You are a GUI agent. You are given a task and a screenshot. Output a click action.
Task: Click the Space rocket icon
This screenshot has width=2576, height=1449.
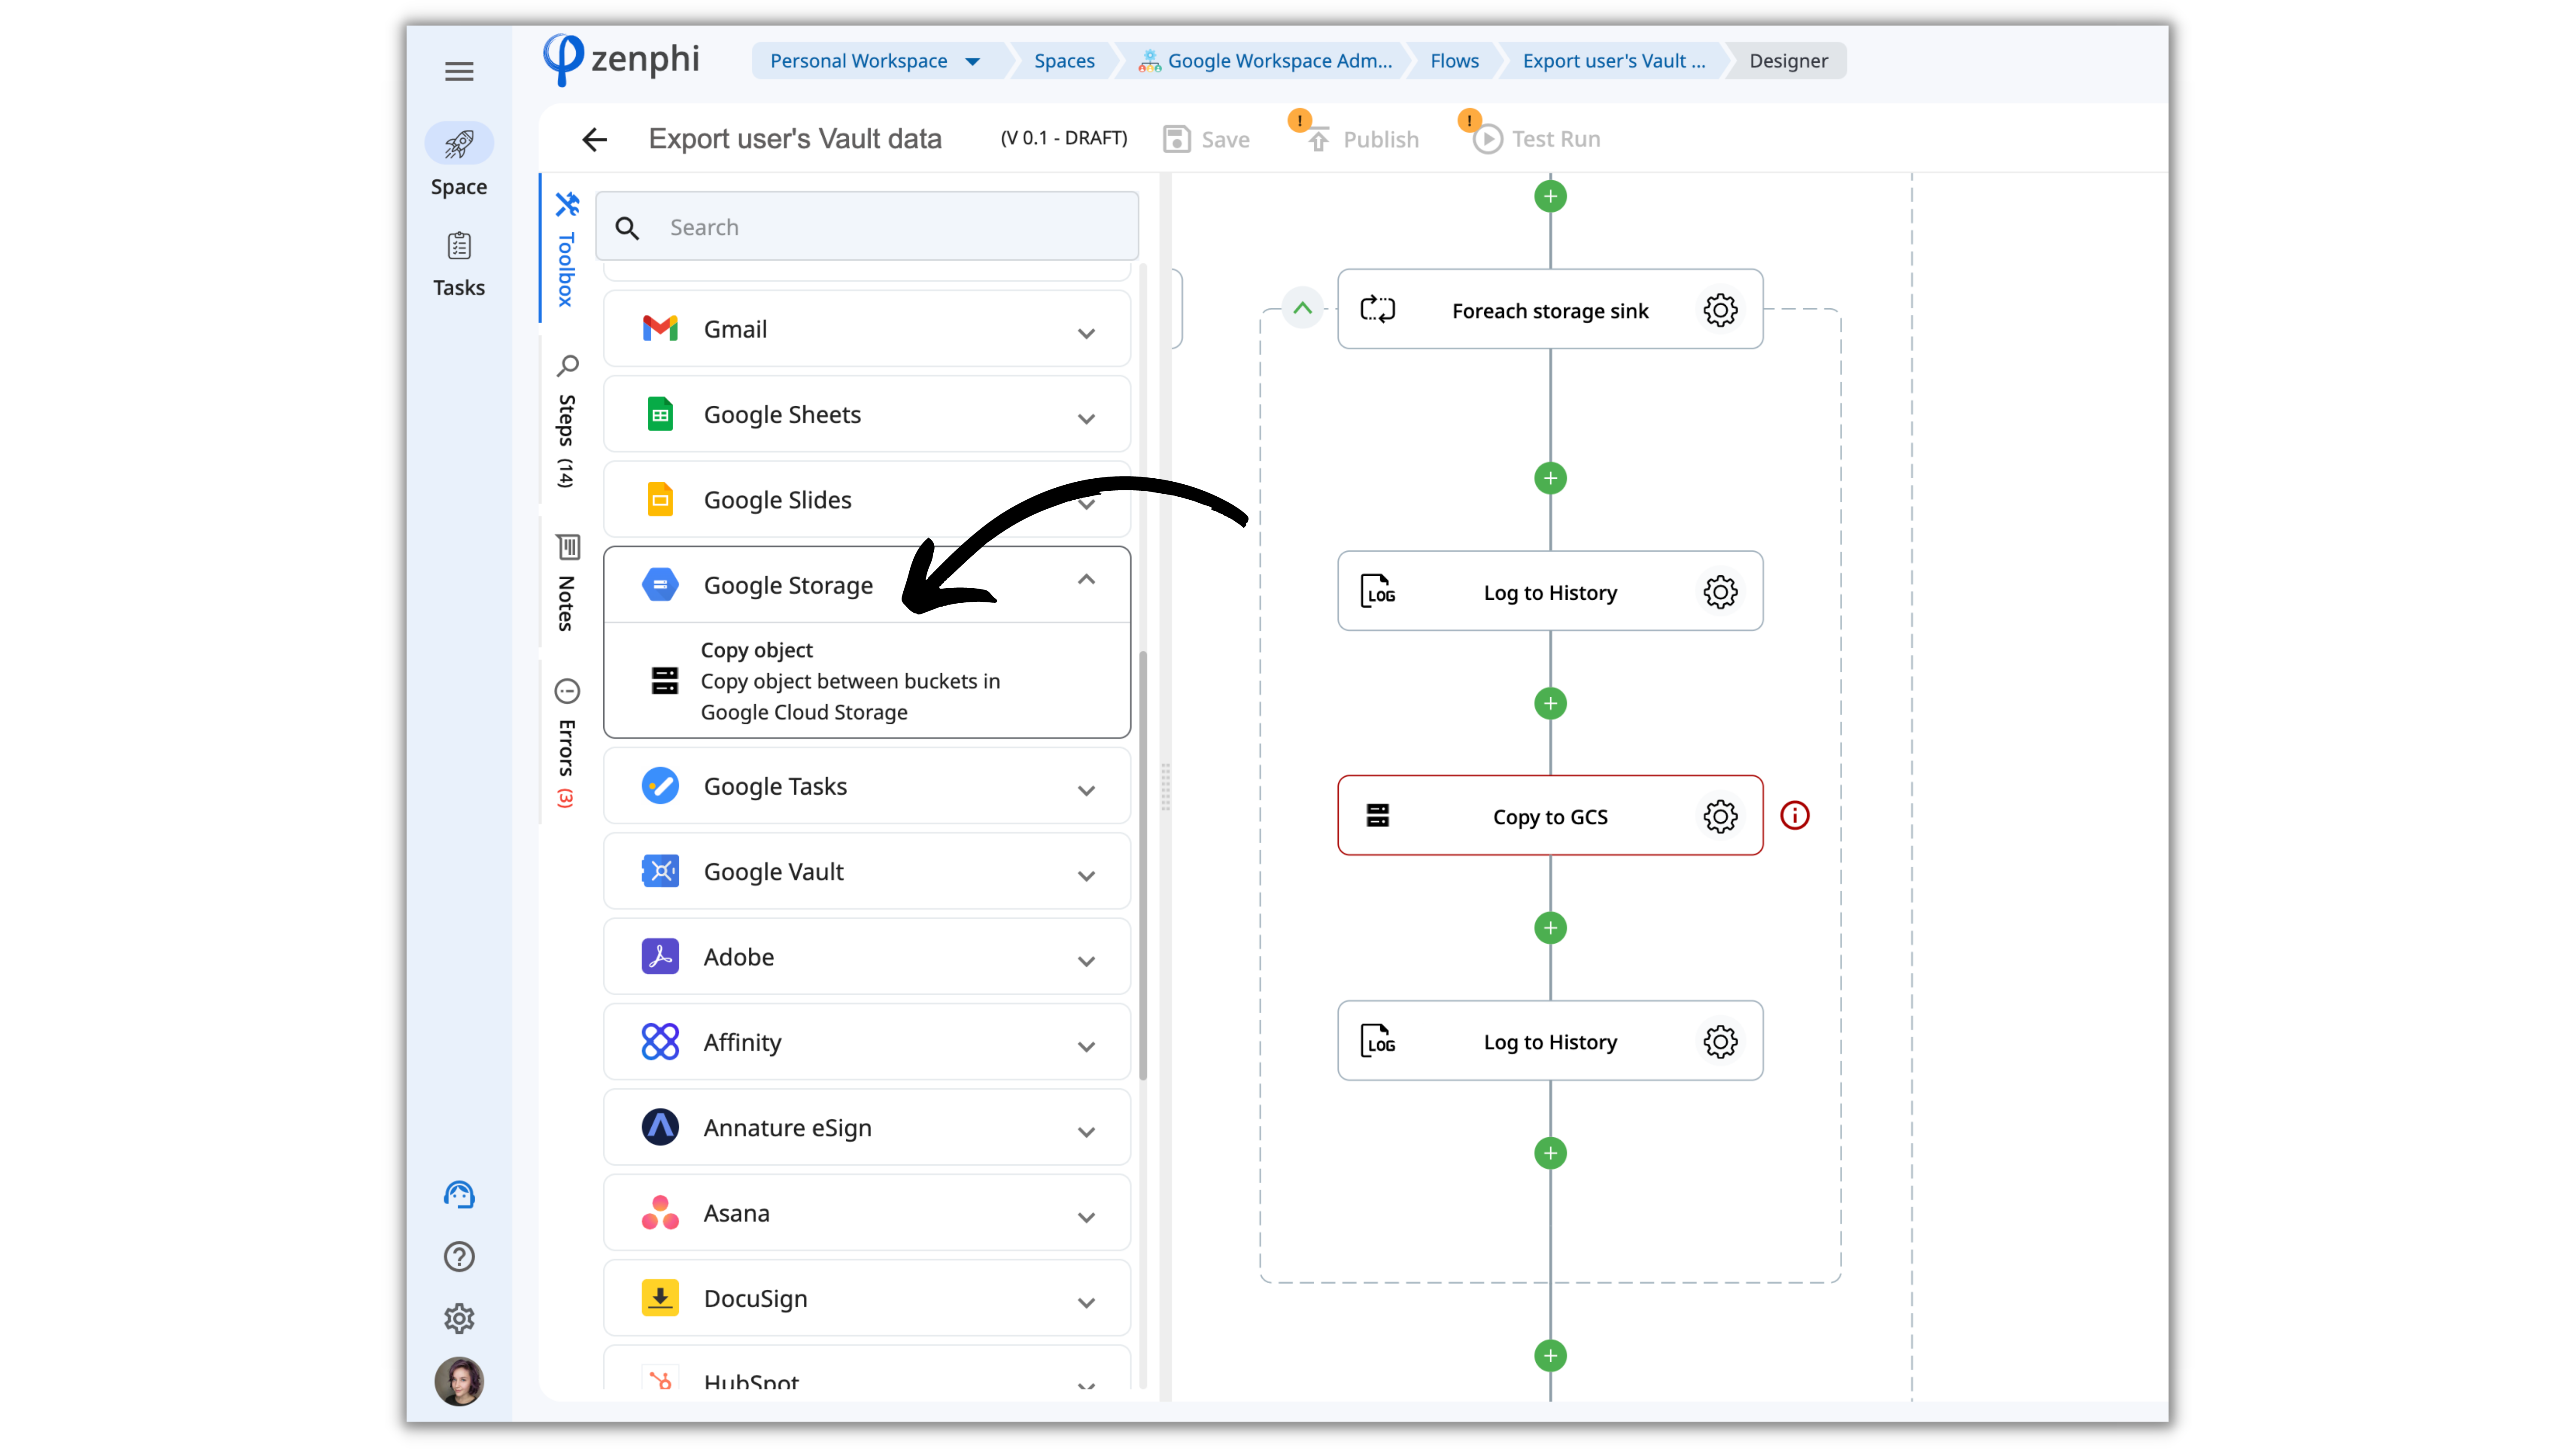459,144
